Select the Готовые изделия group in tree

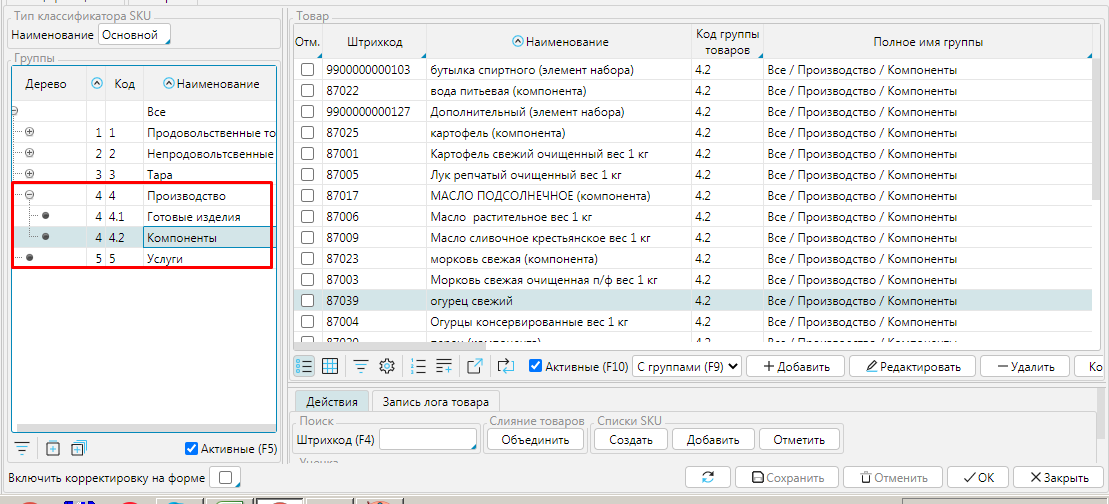(193, 216)
